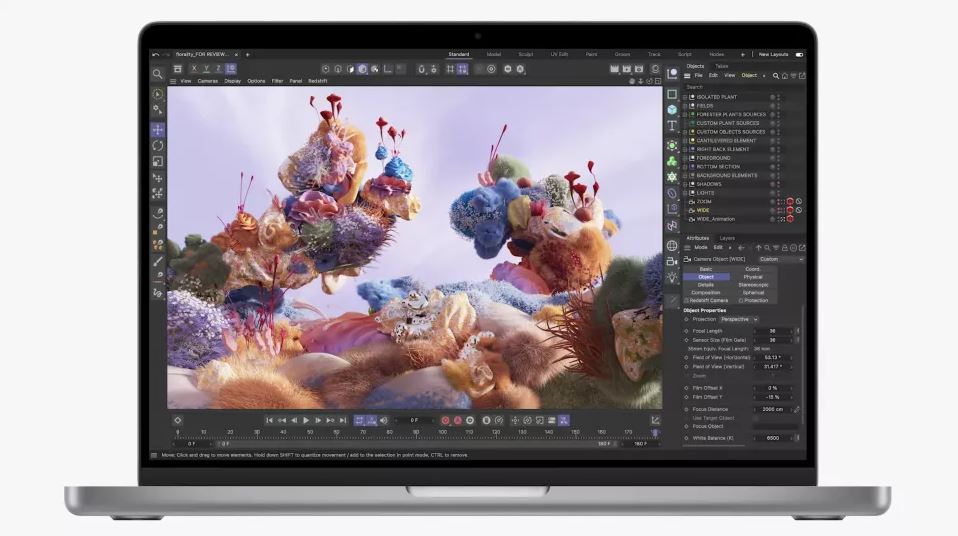
Task: Open the viewport Redshift menu
Action: click(x=318, y=81)
